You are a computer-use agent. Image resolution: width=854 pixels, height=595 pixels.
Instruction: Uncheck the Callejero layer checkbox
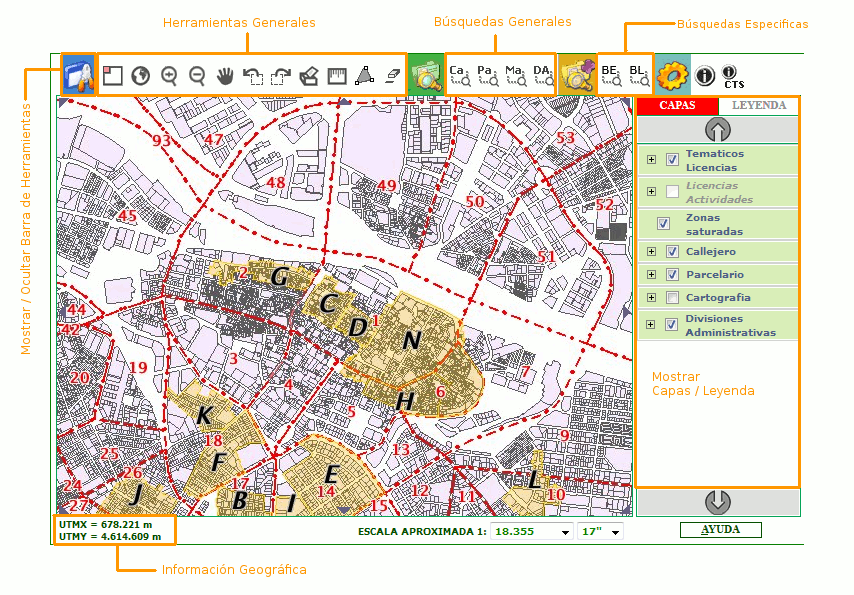[x=673, y=251]
